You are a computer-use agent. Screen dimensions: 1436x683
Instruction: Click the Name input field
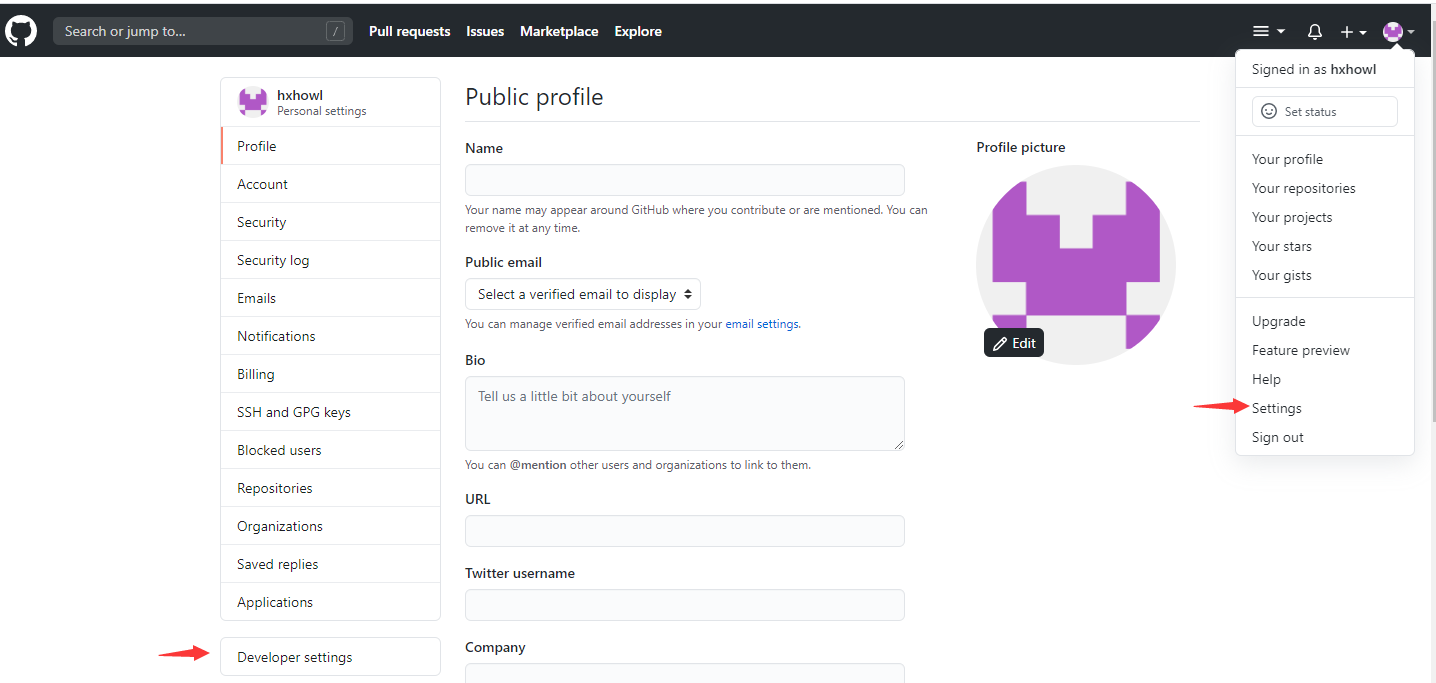(x=685, y=180)
